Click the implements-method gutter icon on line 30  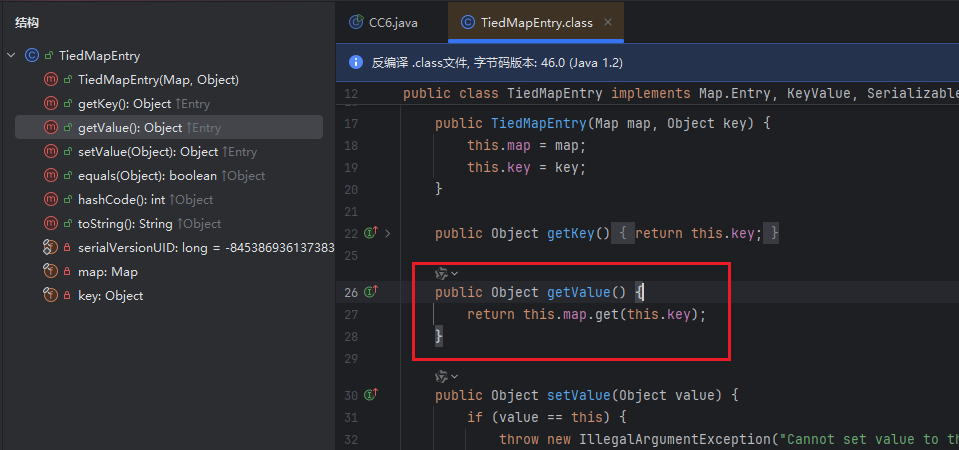click(371, 395)
